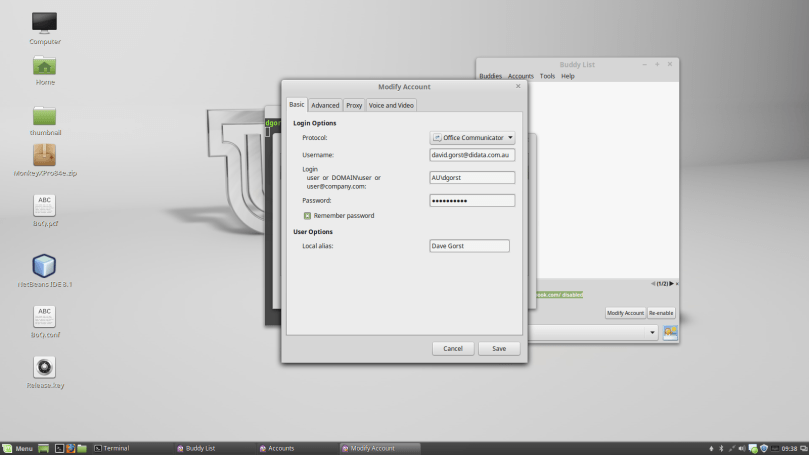
Task: Click the Local alias field
Action: tap(470, 246)
